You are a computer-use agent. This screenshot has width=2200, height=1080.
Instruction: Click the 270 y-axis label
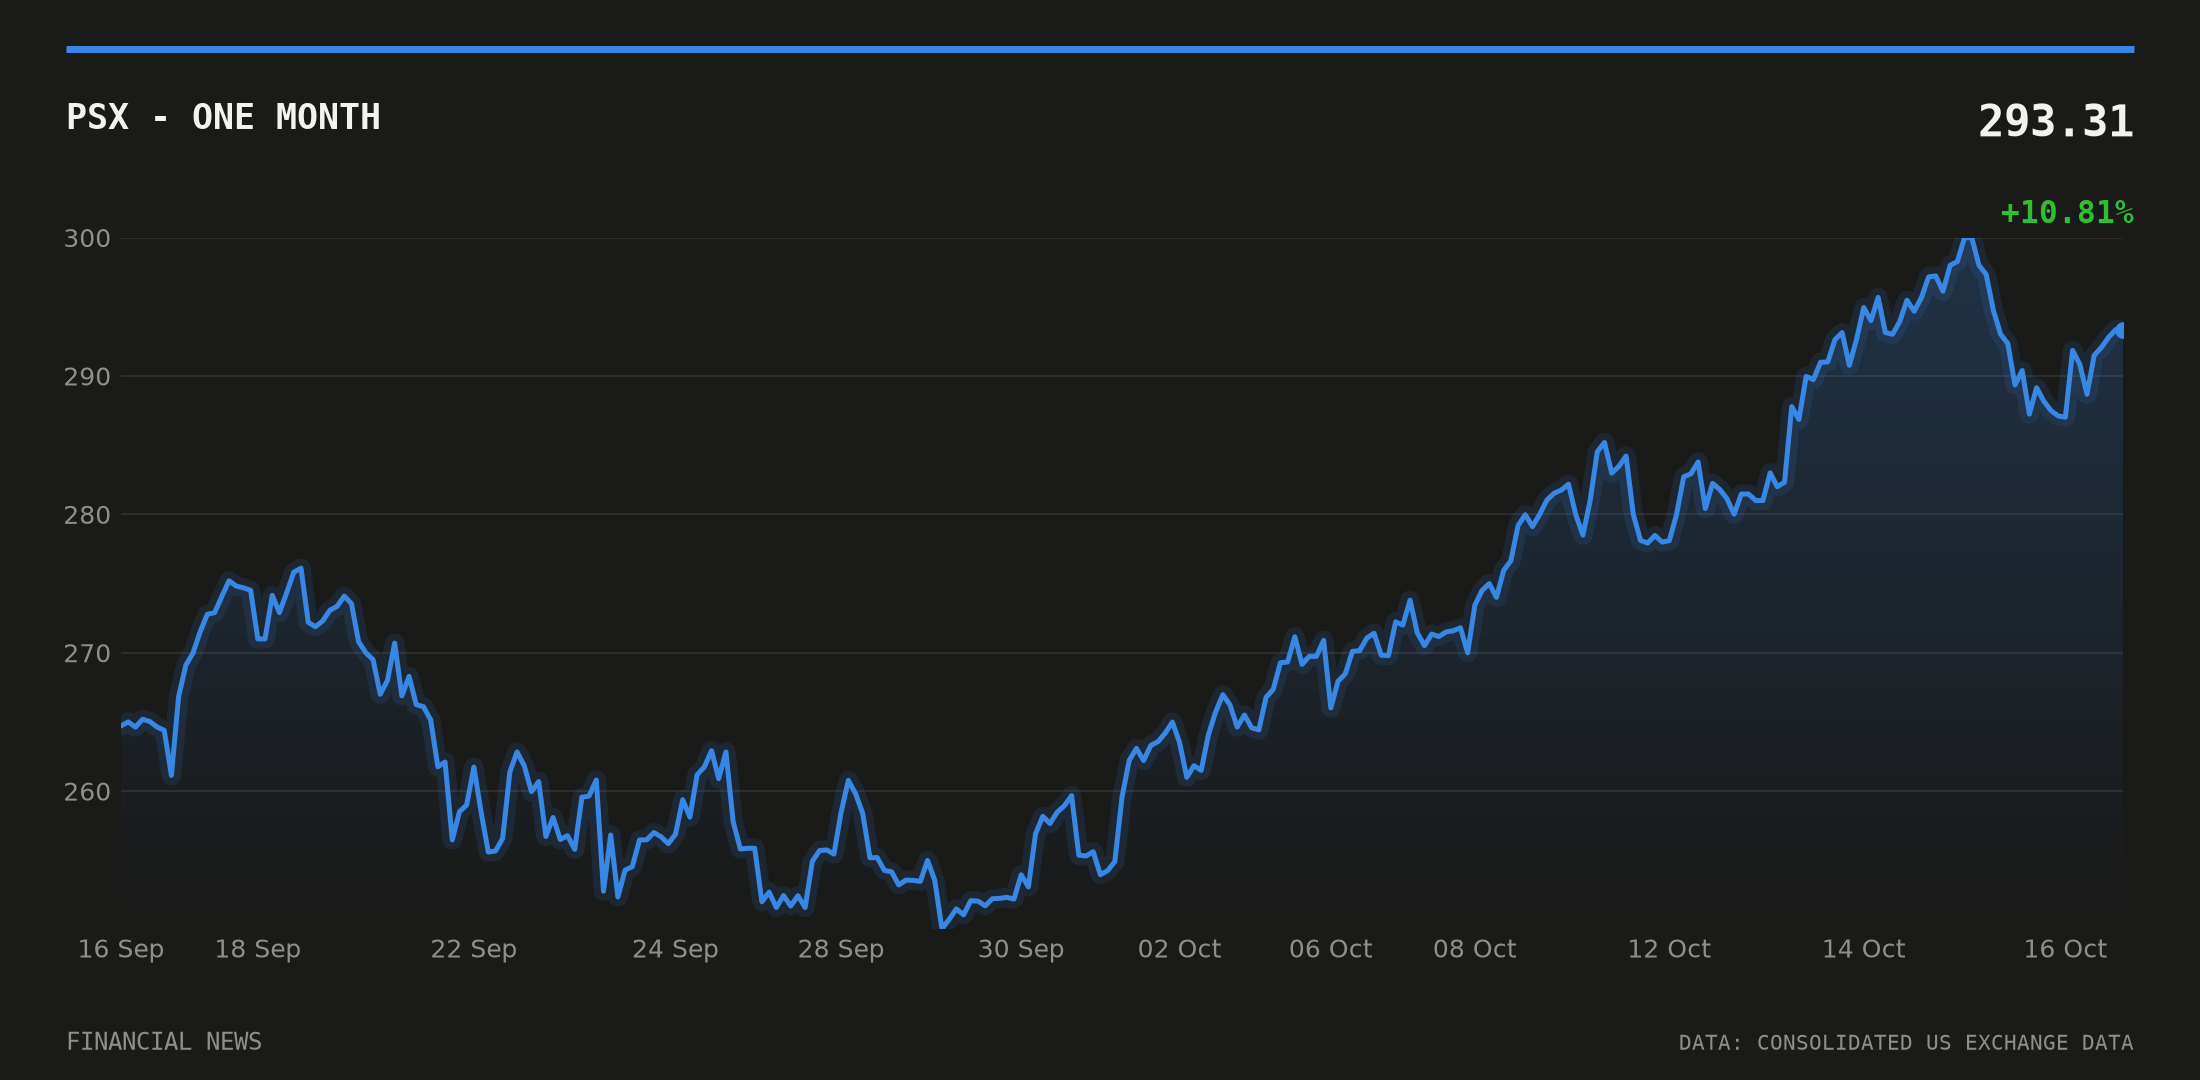87,653
